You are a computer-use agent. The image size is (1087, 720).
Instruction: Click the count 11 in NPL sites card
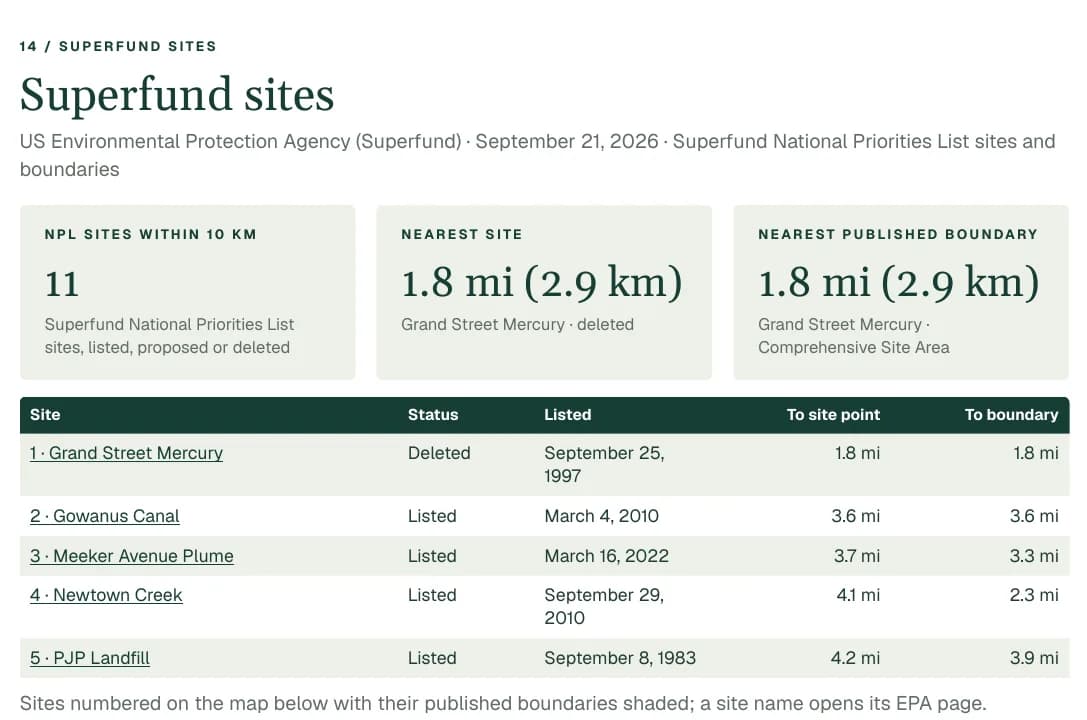pyautogui.click(x=62, y=283)
